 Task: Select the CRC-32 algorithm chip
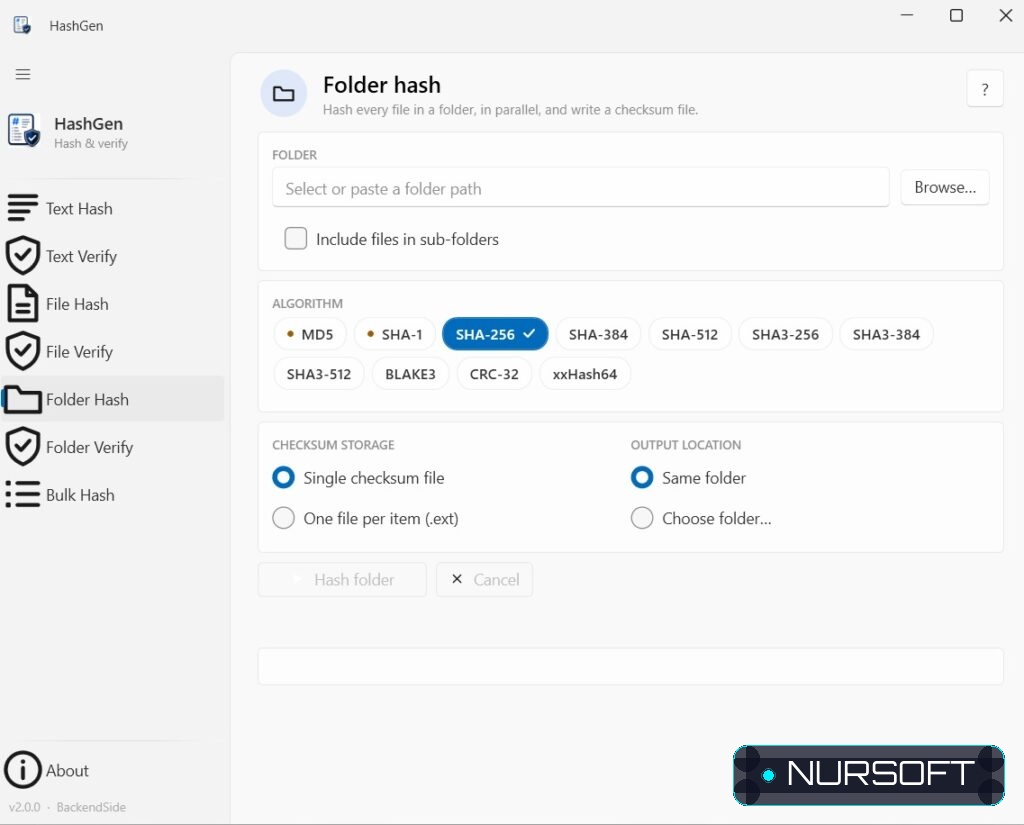tap(494, 374)
